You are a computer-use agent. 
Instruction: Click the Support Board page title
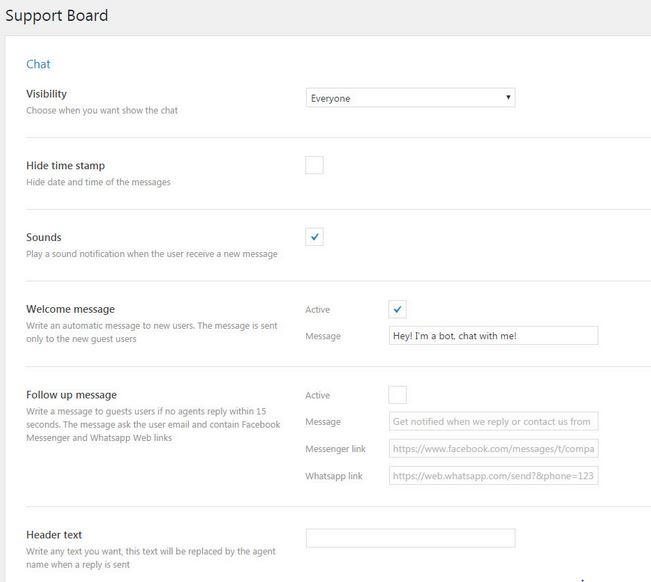coord(57,16)
